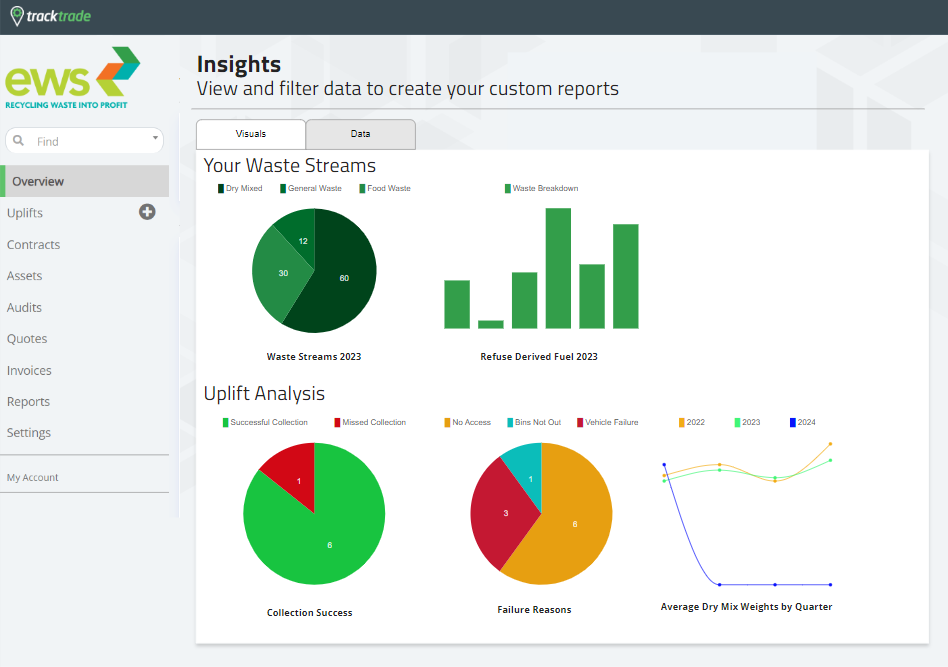
Task: Click the 60 slice of Waste Streams pie
Action: 346,278
